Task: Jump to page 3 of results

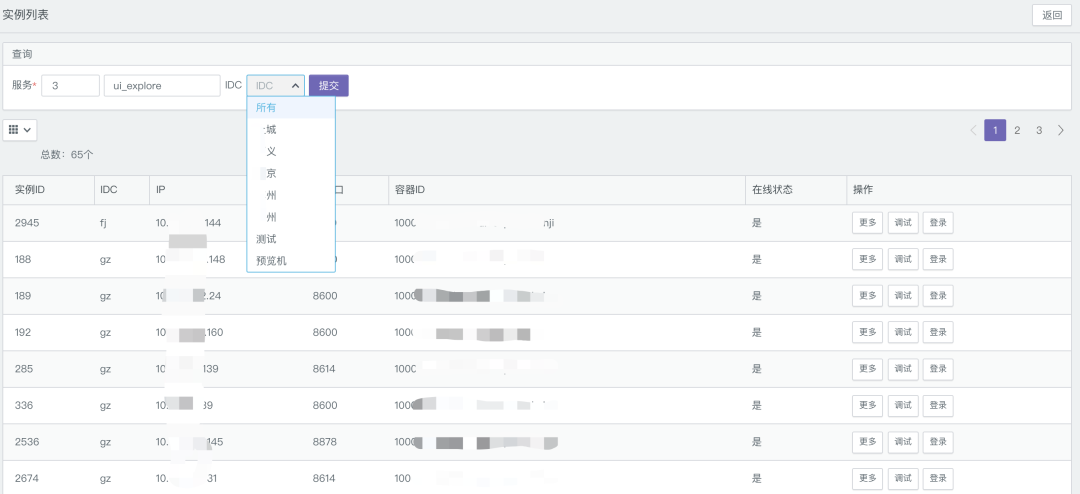Action: point(1039,130)
